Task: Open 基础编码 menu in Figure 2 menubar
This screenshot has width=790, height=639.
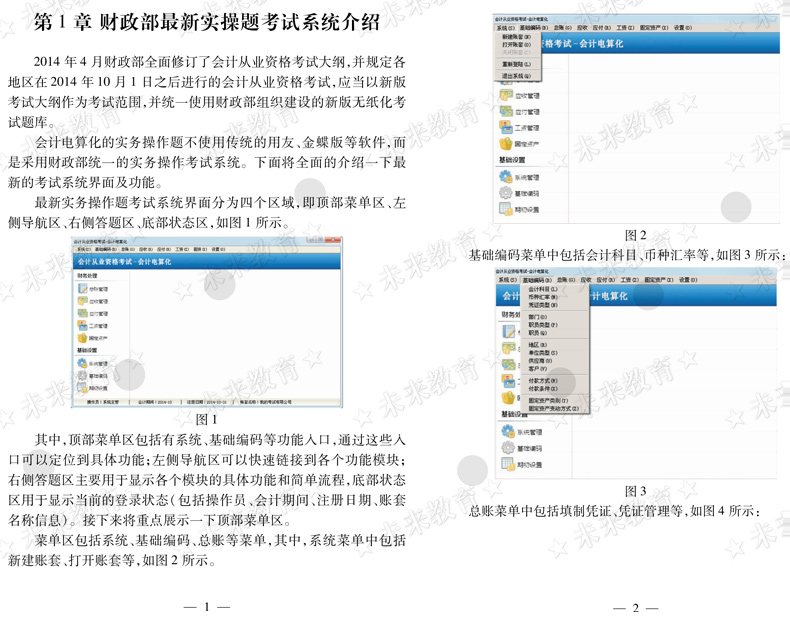Action: pyautogui.click(x=534, y=28)
